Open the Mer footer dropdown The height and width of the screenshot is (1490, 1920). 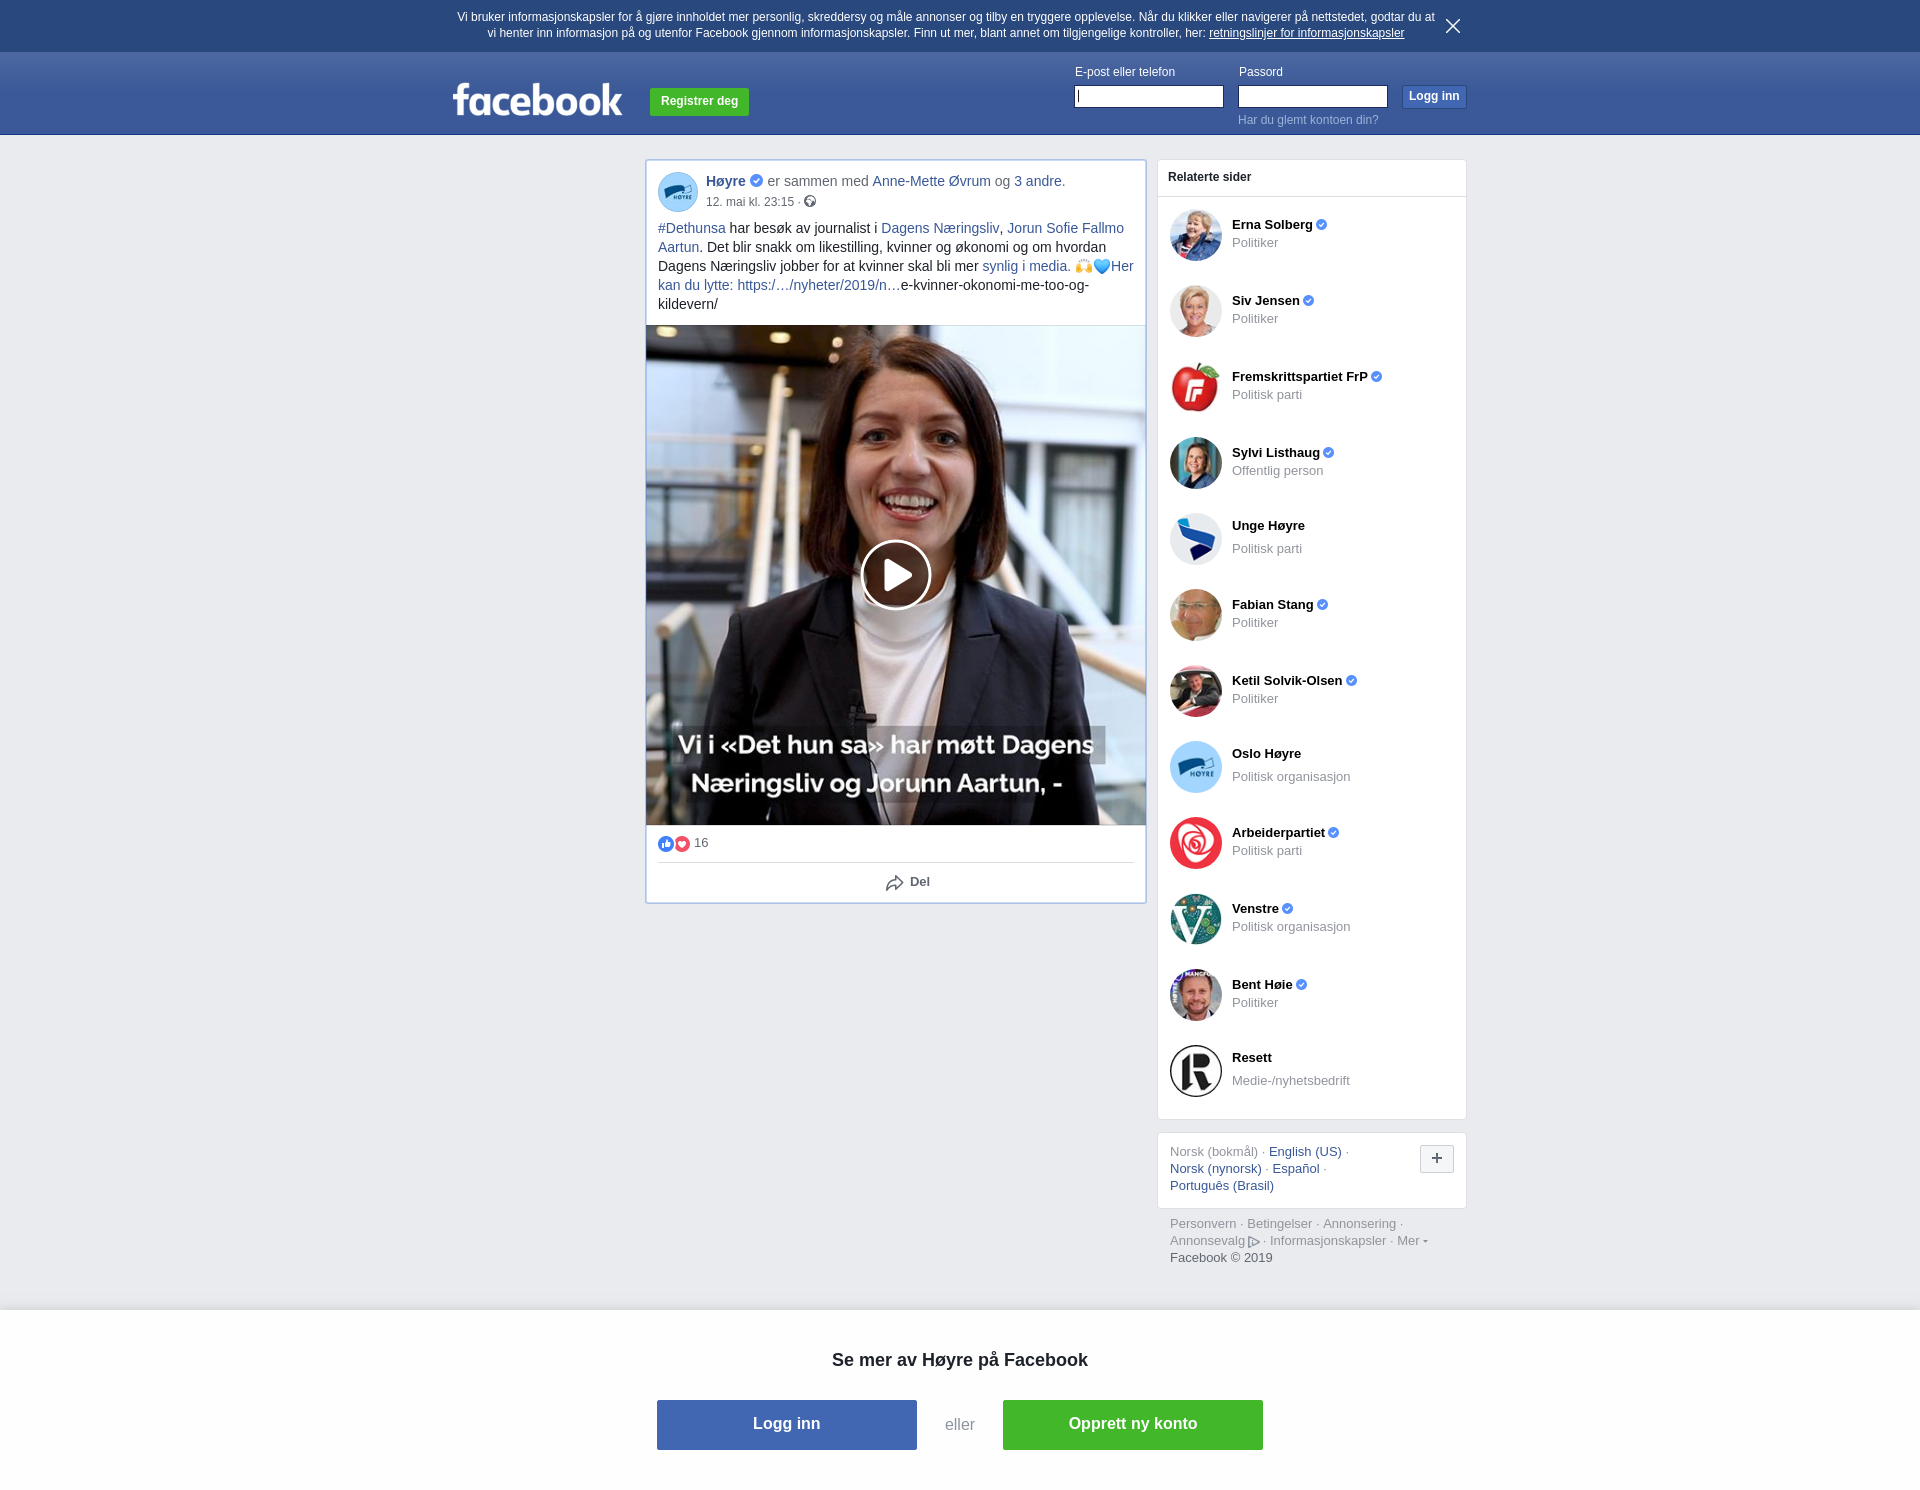pyautogui.click(x=1411, y=1241)
